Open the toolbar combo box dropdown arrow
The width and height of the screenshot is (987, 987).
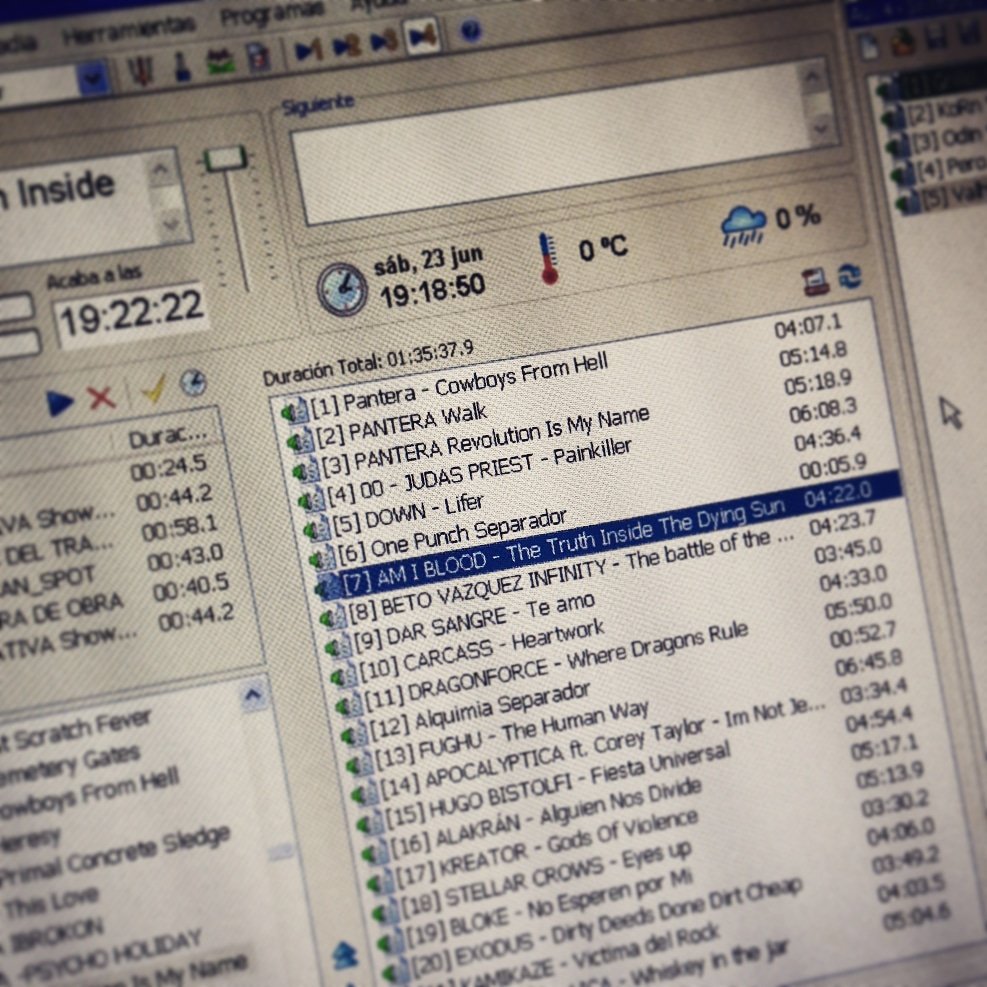pos(93,78)
